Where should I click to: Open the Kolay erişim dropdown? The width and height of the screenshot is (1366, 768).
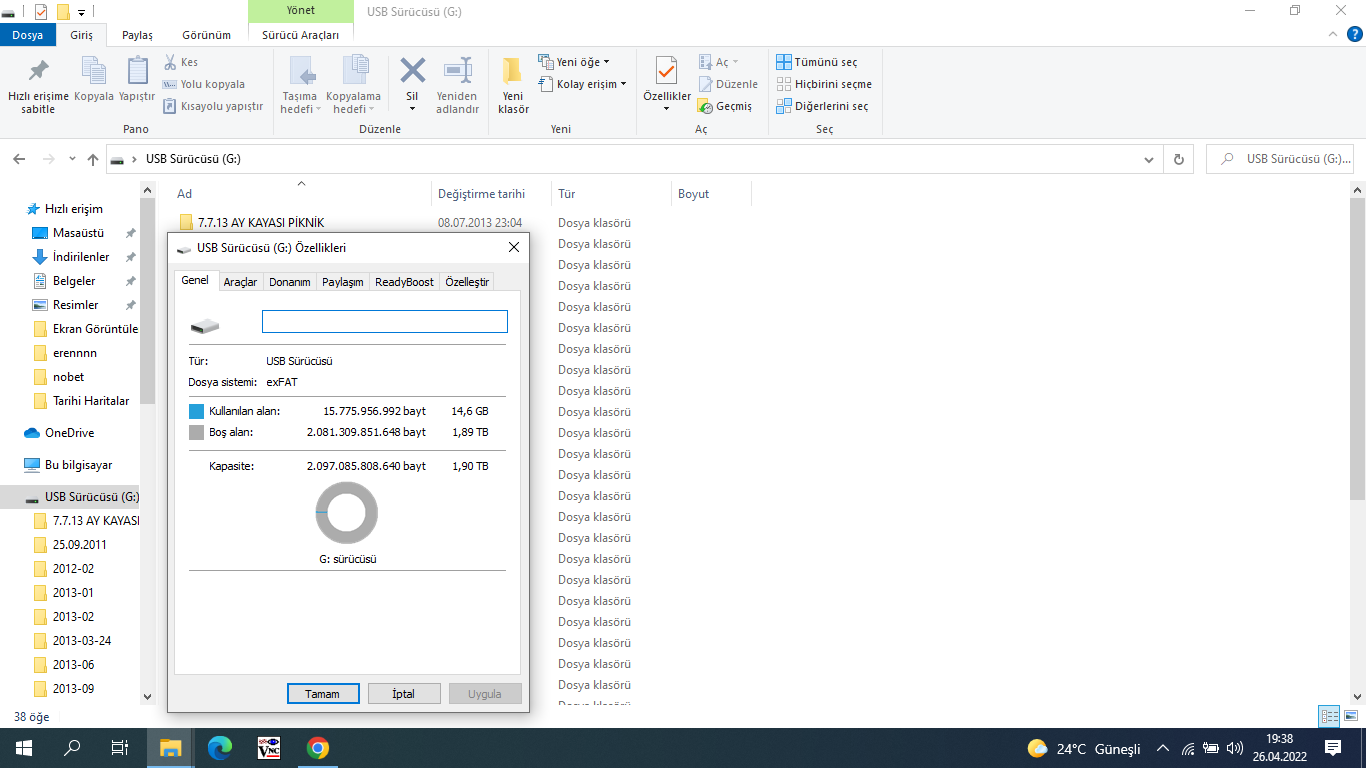[x=582, y=84]
